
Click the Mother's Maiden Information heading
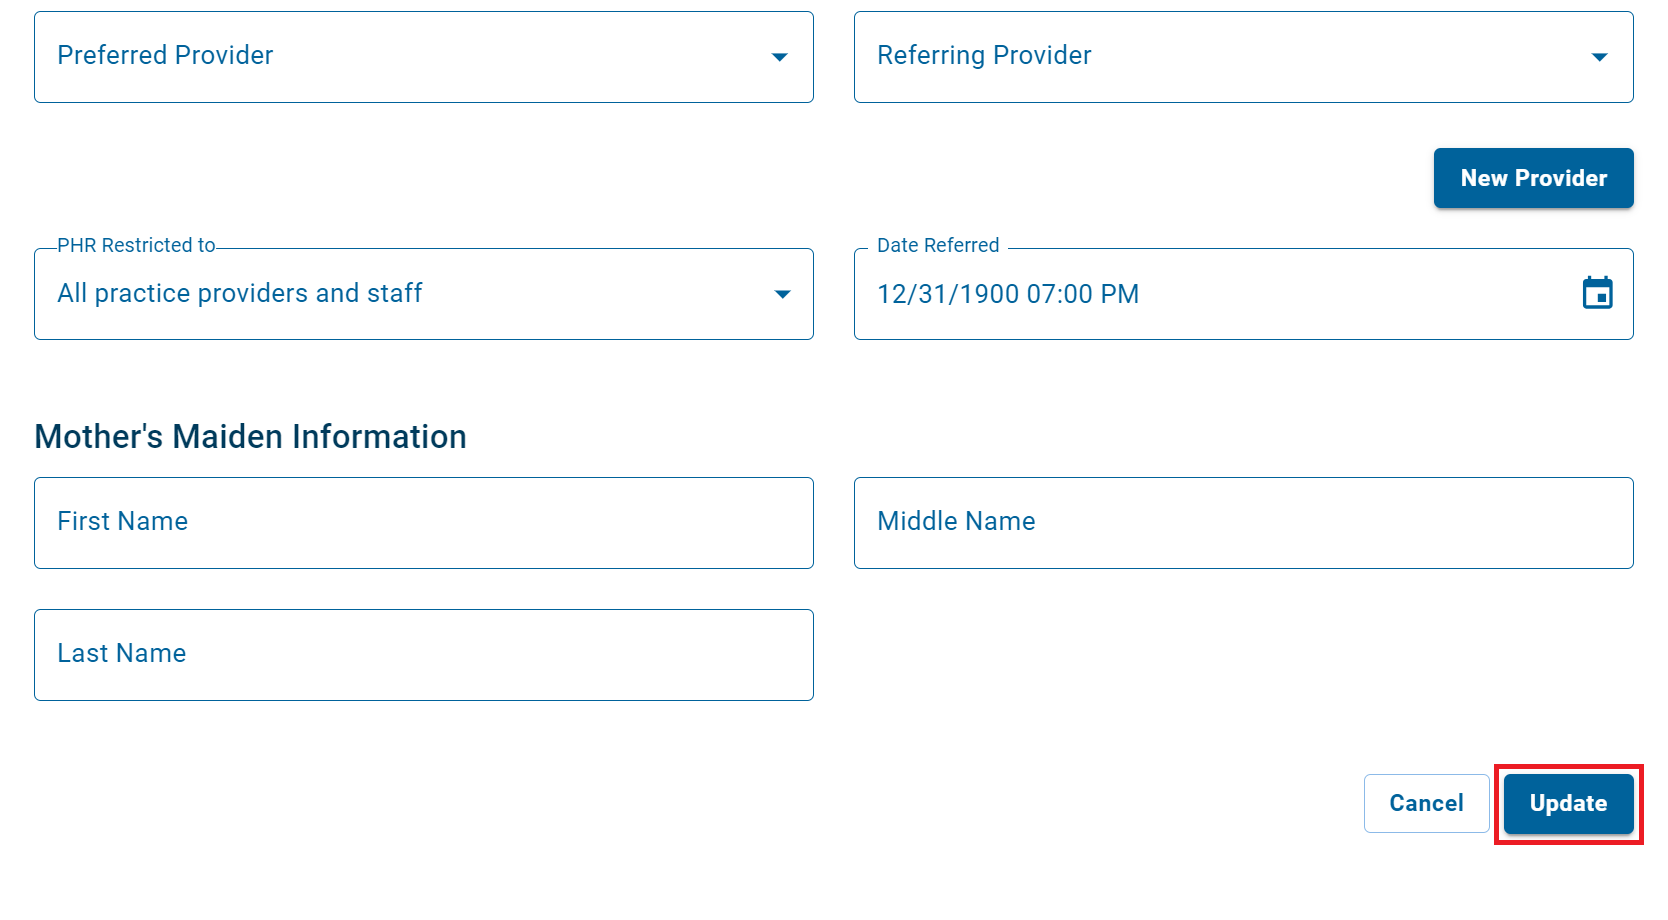pyautogui.click(x=250, y=436)
